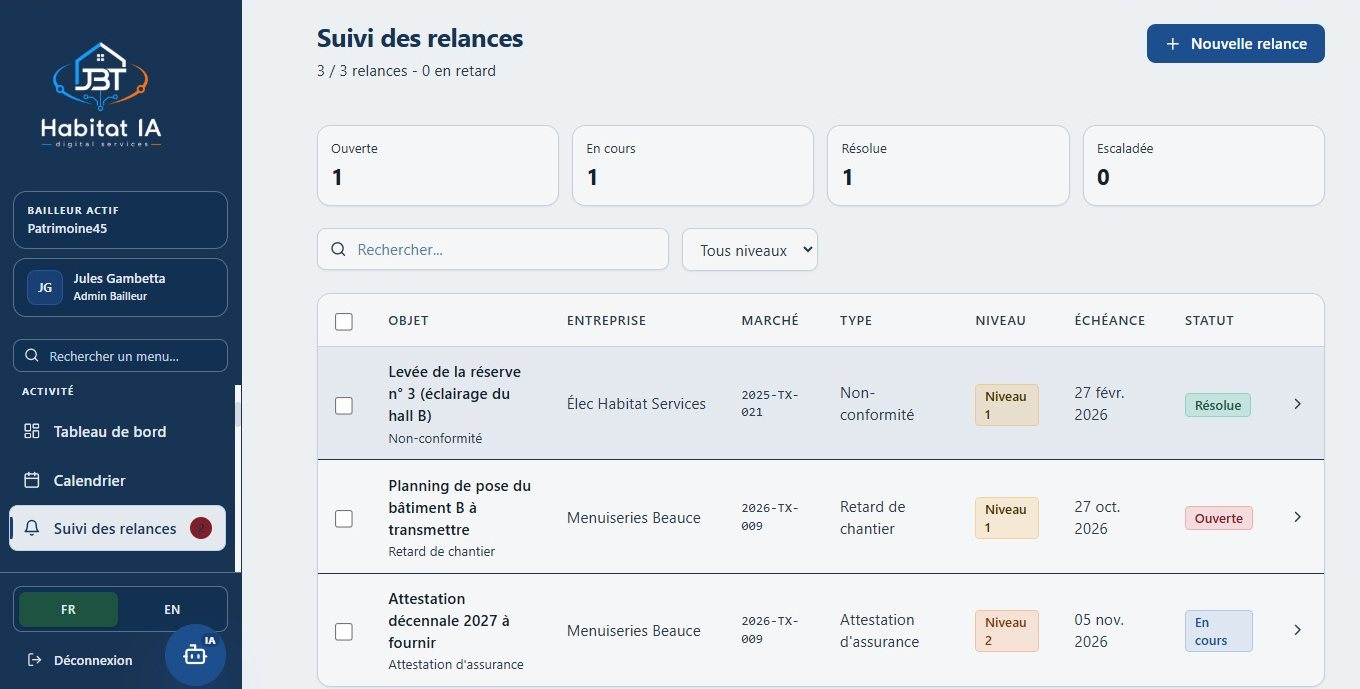Click the Nouvelle relance button

point(1236,44)
